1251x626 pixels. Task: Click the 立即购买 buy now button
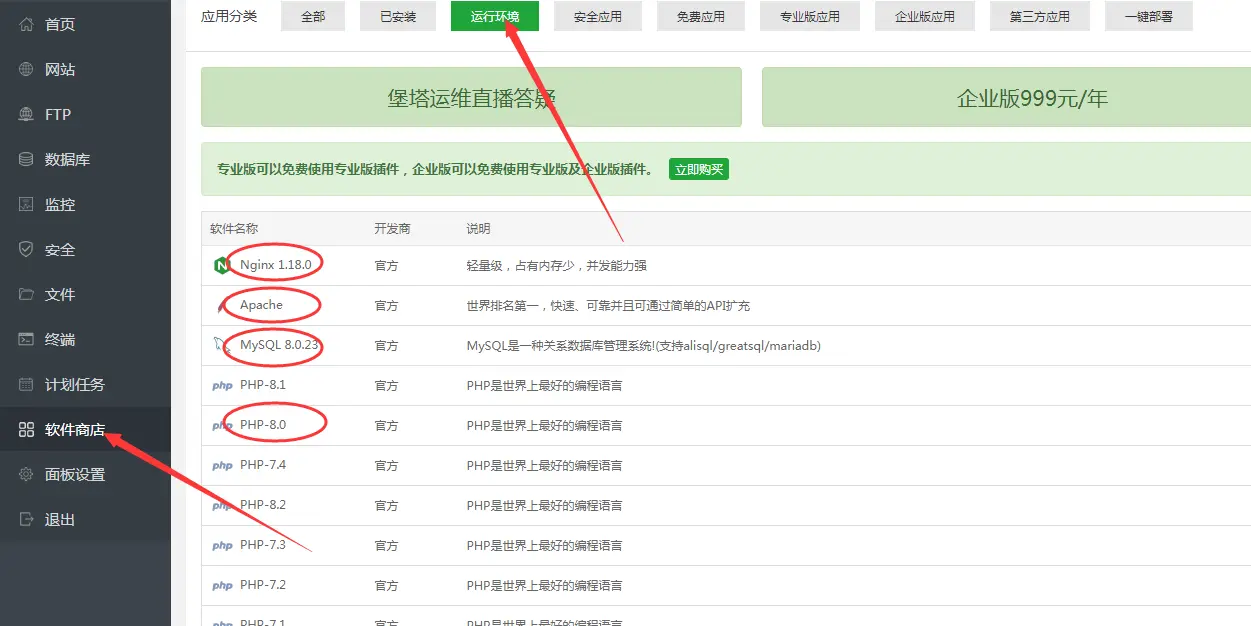699,169
